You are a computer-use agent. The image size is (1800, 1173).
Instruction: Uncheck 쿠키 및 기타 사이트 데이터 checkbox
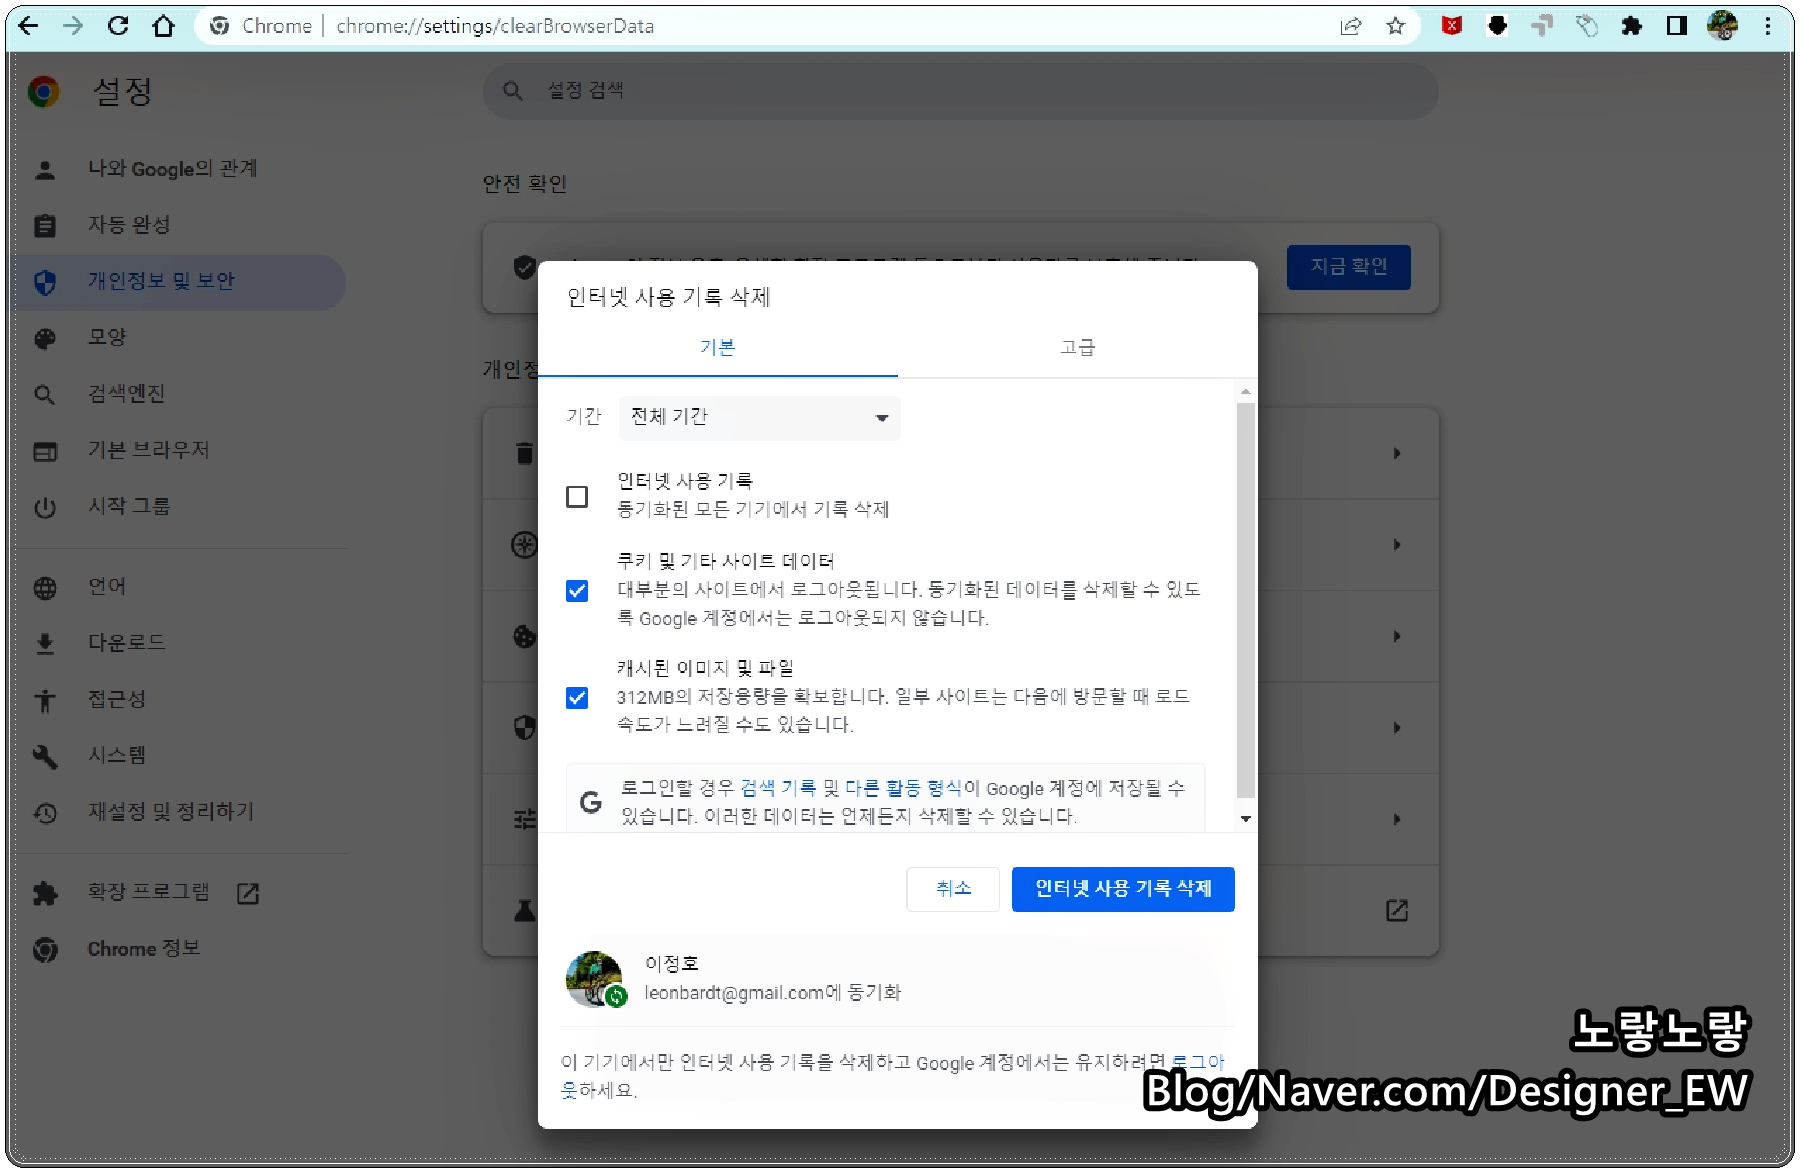(577, 591)
